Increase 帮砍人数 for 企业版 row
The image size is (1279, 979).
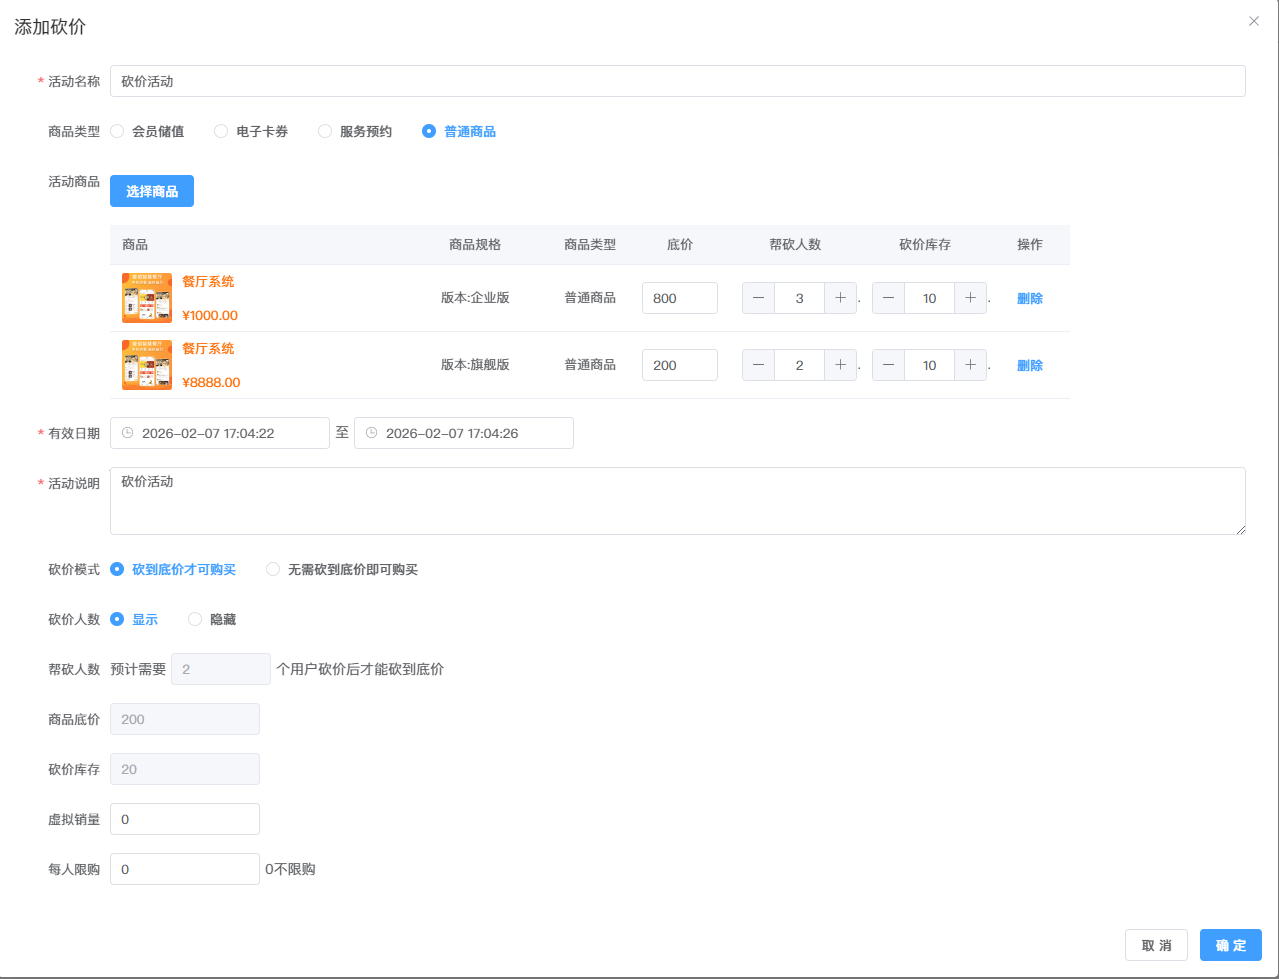(840, 298)
